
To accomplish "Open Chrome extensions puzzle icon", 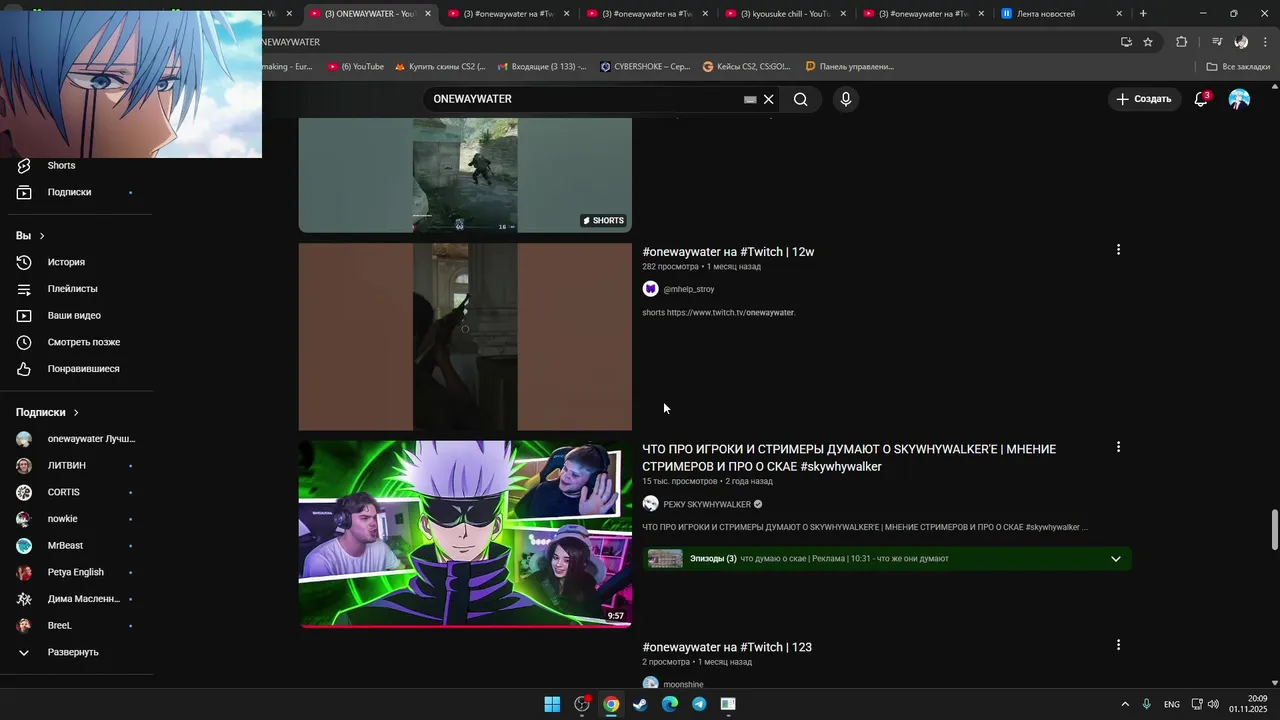I will pyautogui.click(x=1182, y=42).
